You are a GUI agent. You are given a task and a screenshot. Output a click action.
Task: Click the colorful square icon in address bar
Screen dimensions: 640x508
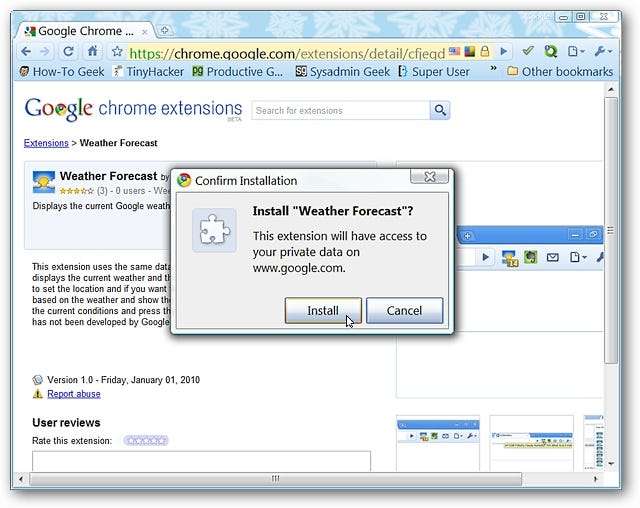coord(470,51)
